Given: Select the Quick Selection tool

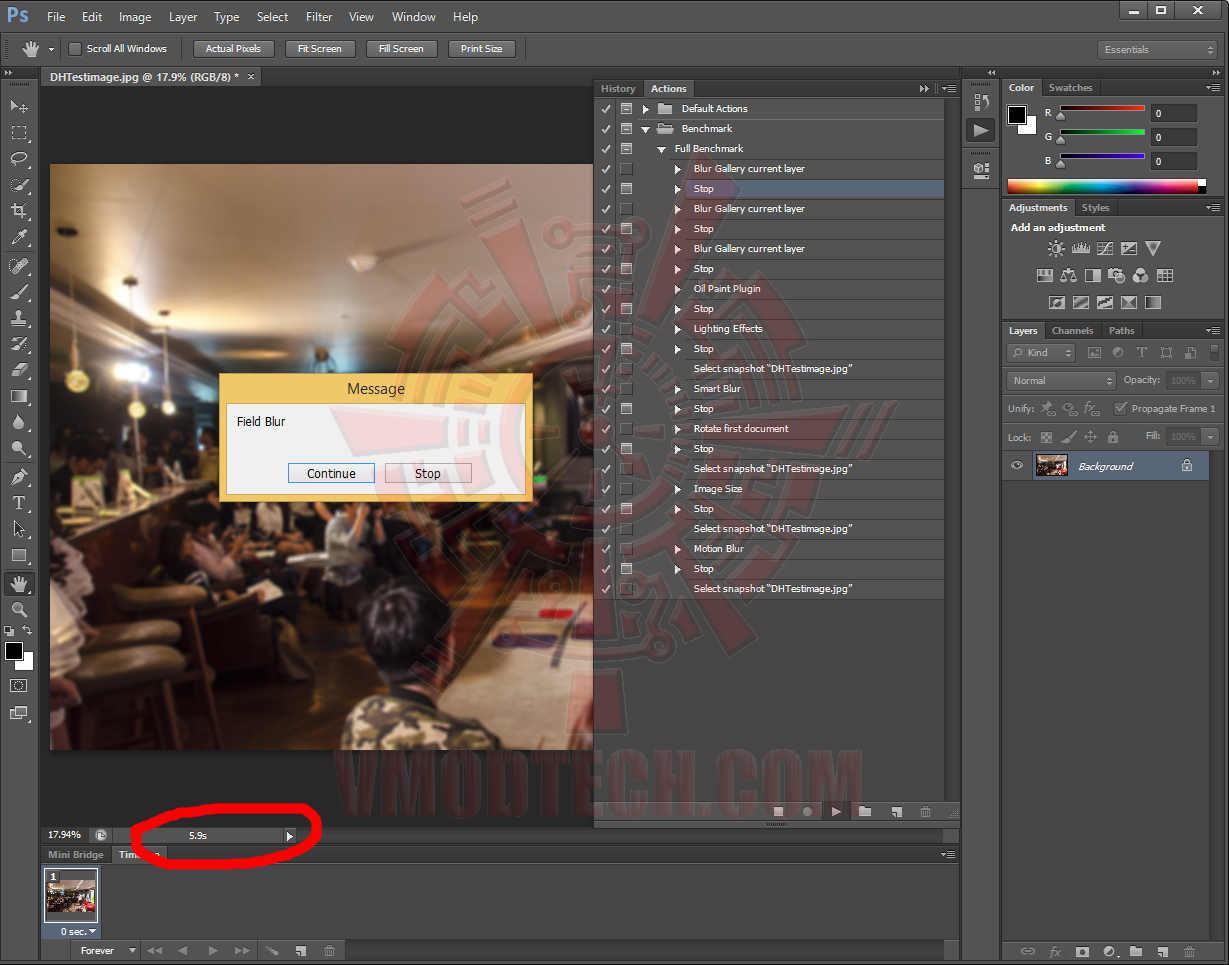Looking at the screenshot, I should pyautogui.click(x=19, y=185).
